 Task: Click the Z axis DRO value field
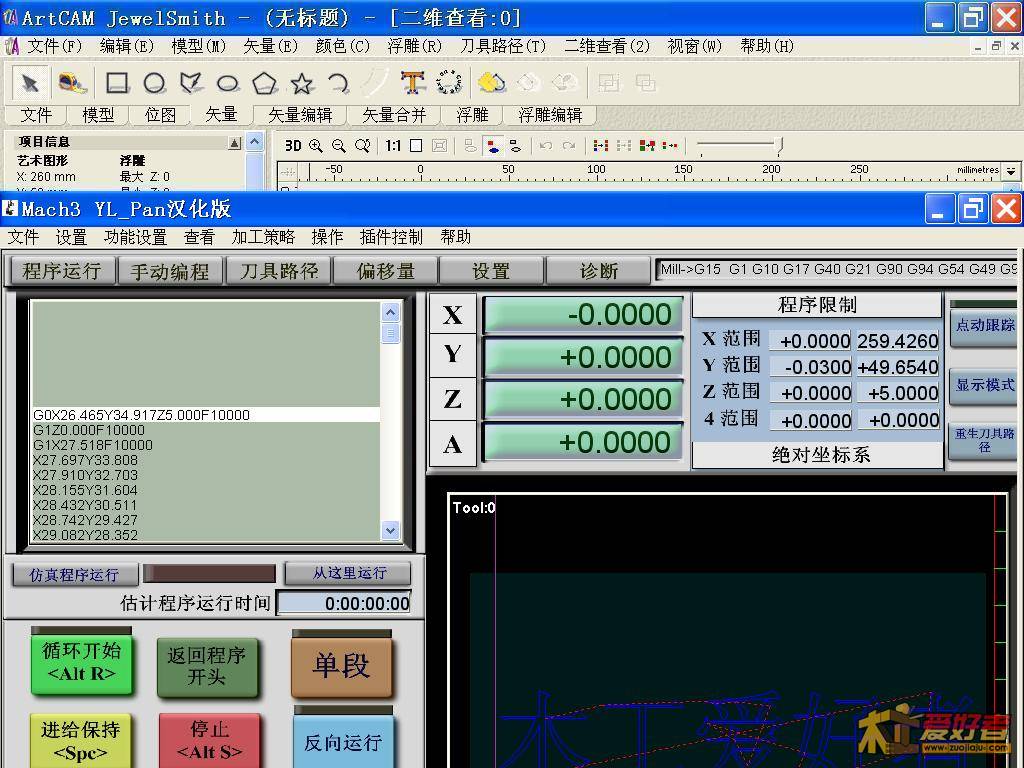pos(583,398)
